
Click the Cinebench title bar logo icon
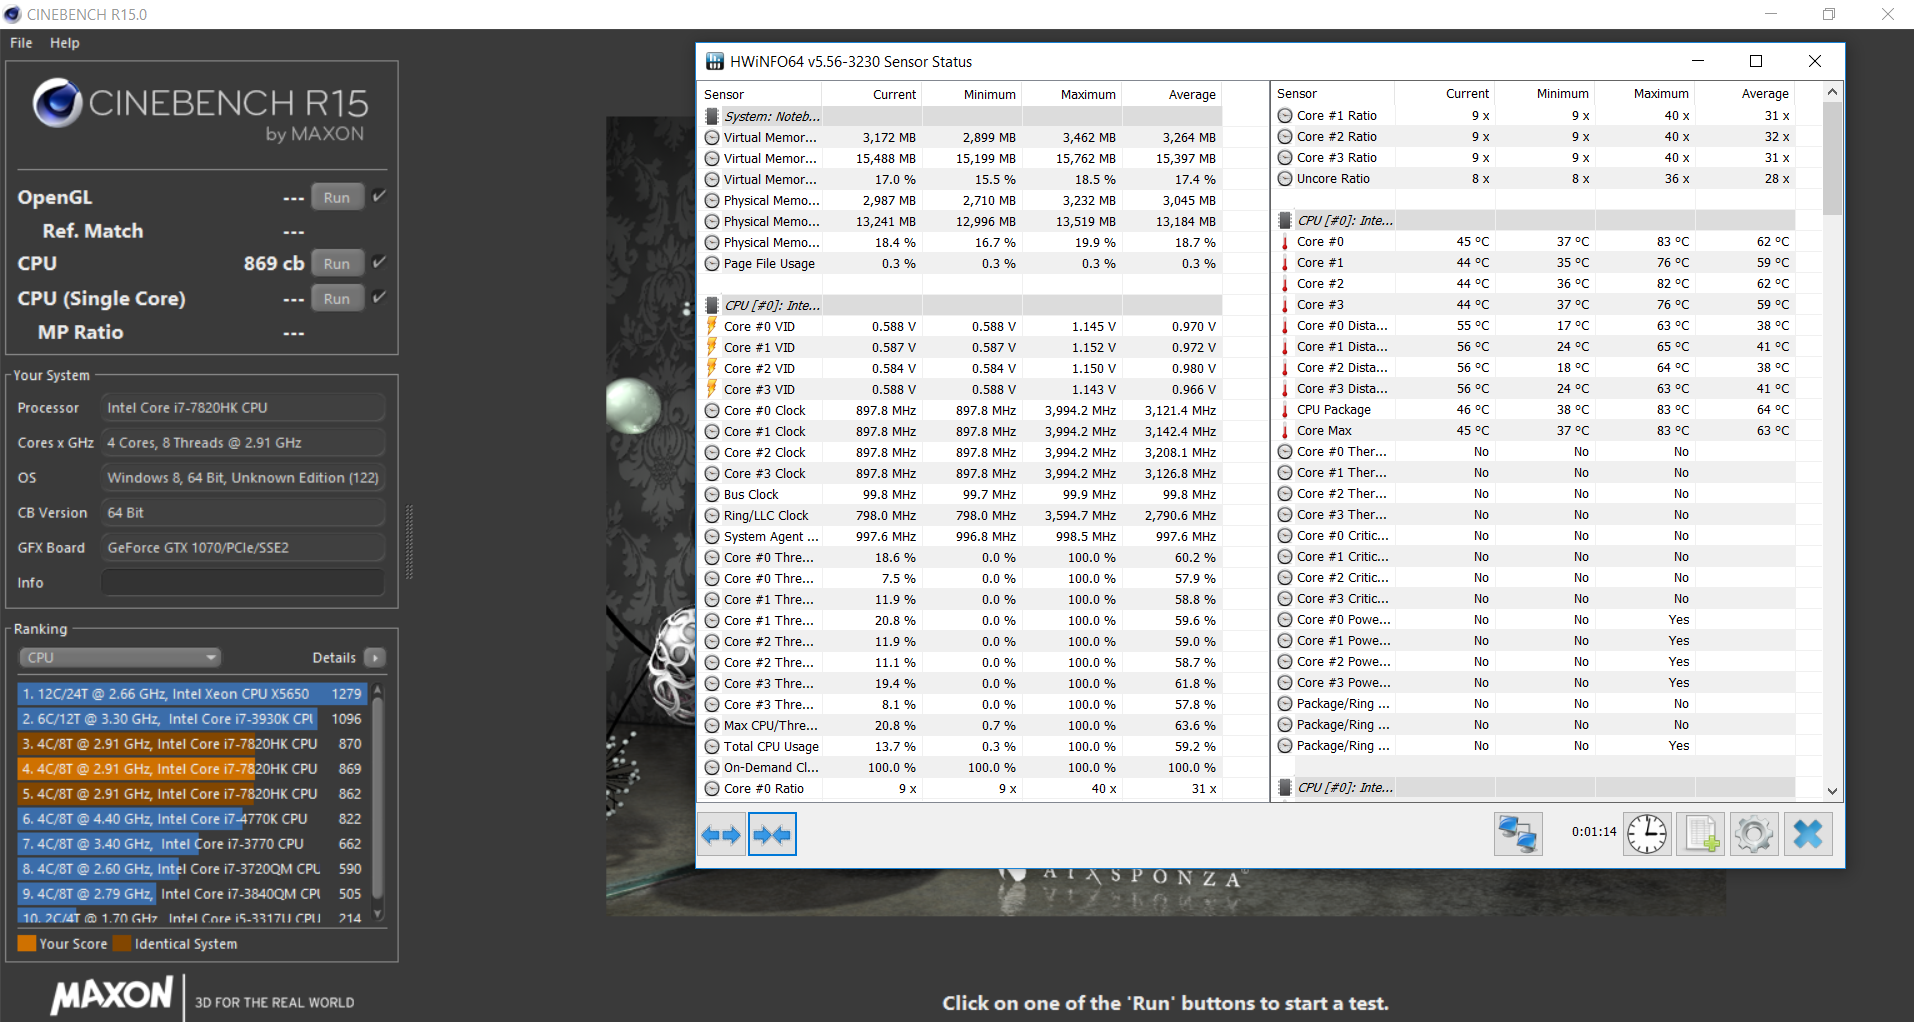tap(12, 14)
